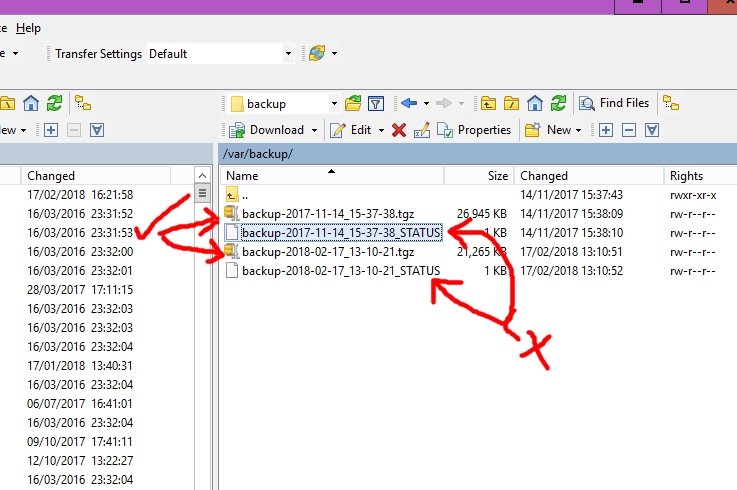Click the red X Delete icon

coord(399,130)
